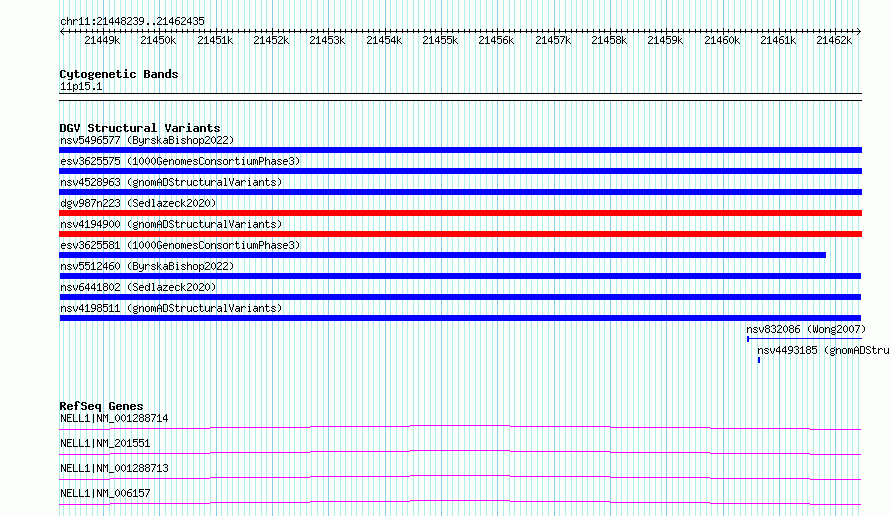Screen dimensions: 890x516
Task: Click the nsv4194900 (gnomADStructuralVariants) label
Action: (x=171, y=224)
